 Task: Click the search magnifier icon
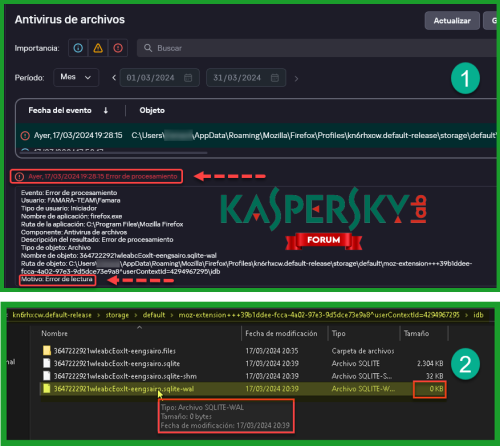click(148, 48)
